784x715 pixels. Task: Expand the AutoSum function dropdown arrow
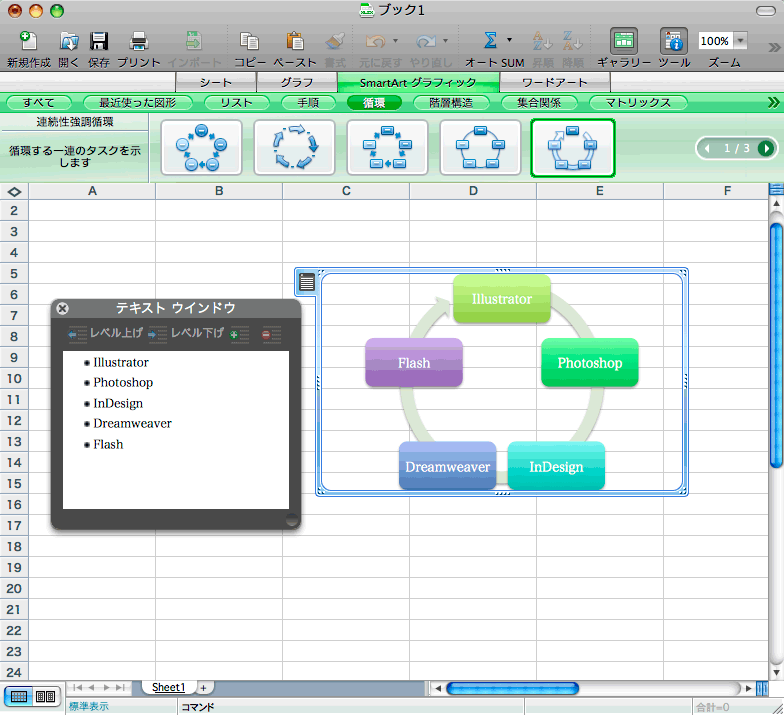(510, 40)
